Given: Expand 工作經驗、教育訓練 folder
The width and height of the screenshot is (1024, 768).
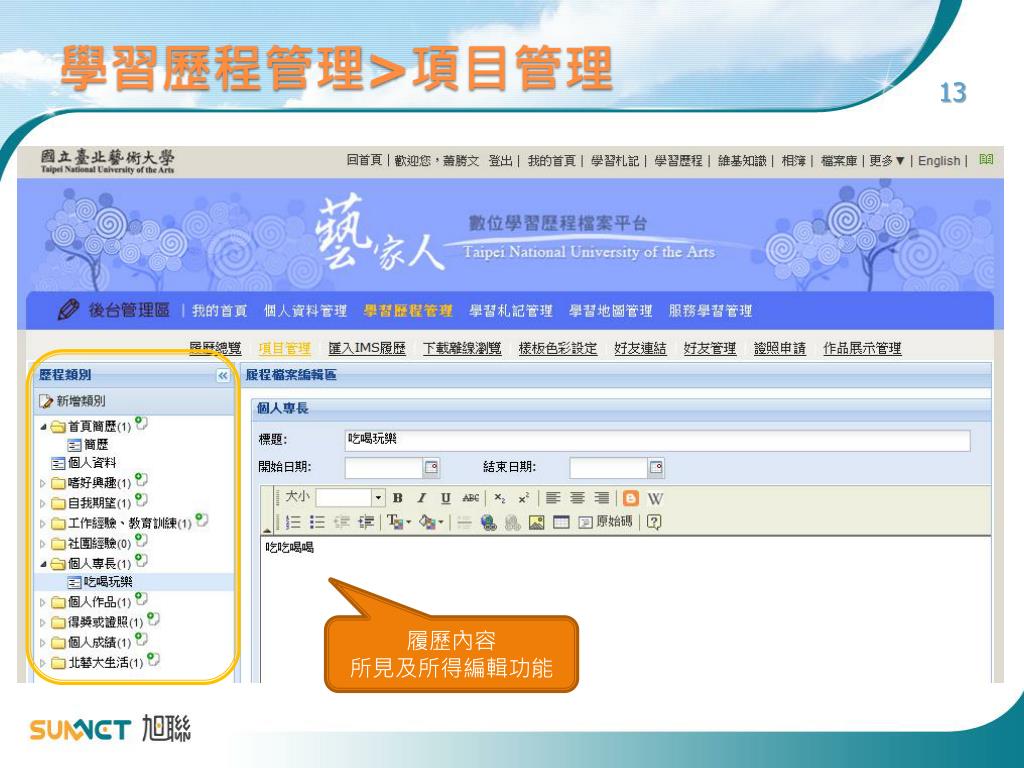Looking at the screenshot, I should pyautogui.click(x=43, y=524).
